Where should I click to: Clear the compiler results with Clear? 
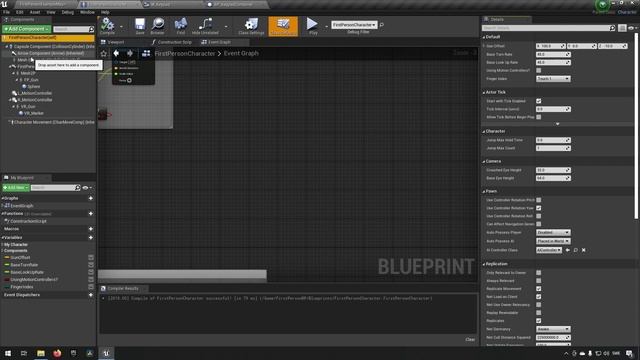tap(470, 340)
